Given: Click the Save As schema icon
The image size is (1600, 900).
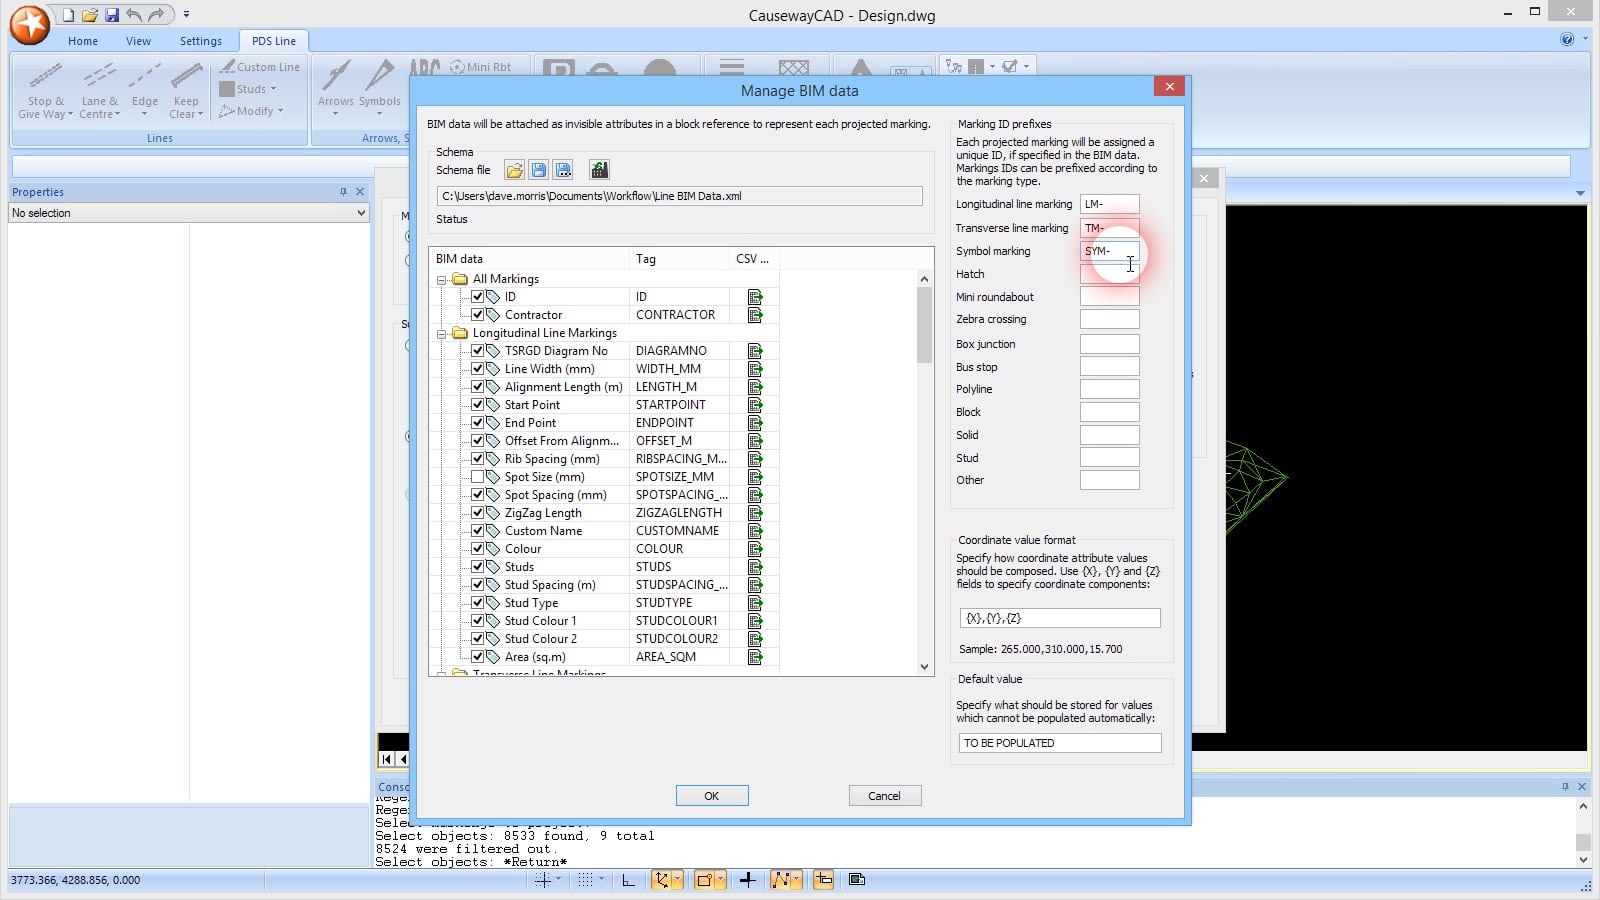Looking at the screenshot, I should pyautogui.click(x=562, y=170).
